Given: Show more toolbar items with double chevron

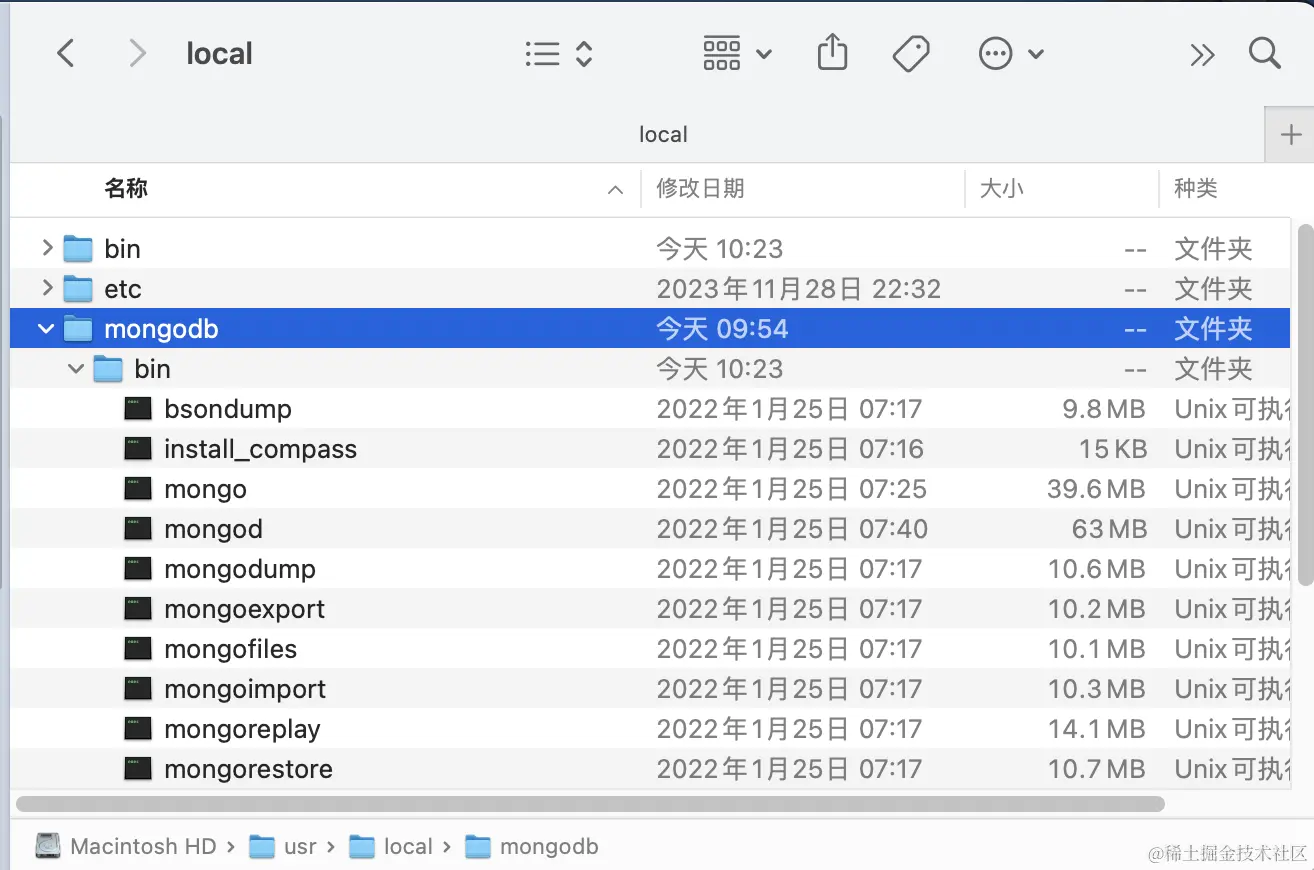Looking at the screenshot, I should 1202,54.
